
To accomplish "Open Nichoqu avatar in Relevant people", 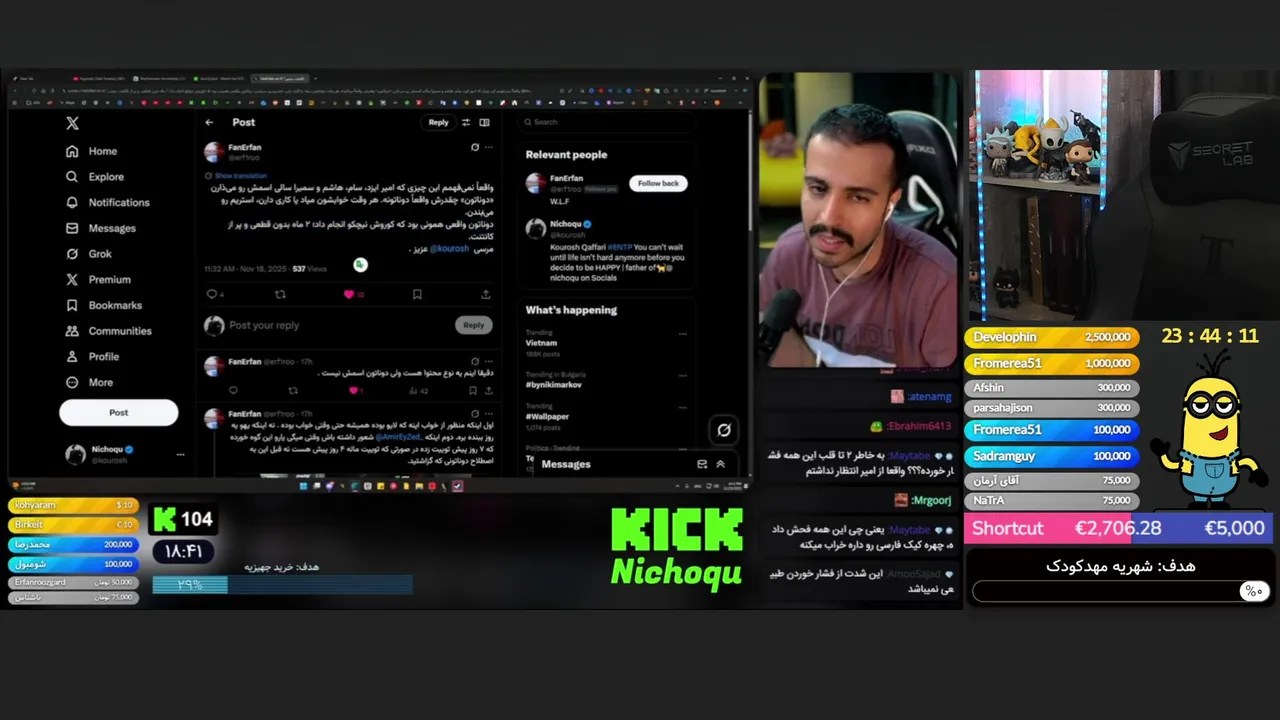I will point(536,230).
